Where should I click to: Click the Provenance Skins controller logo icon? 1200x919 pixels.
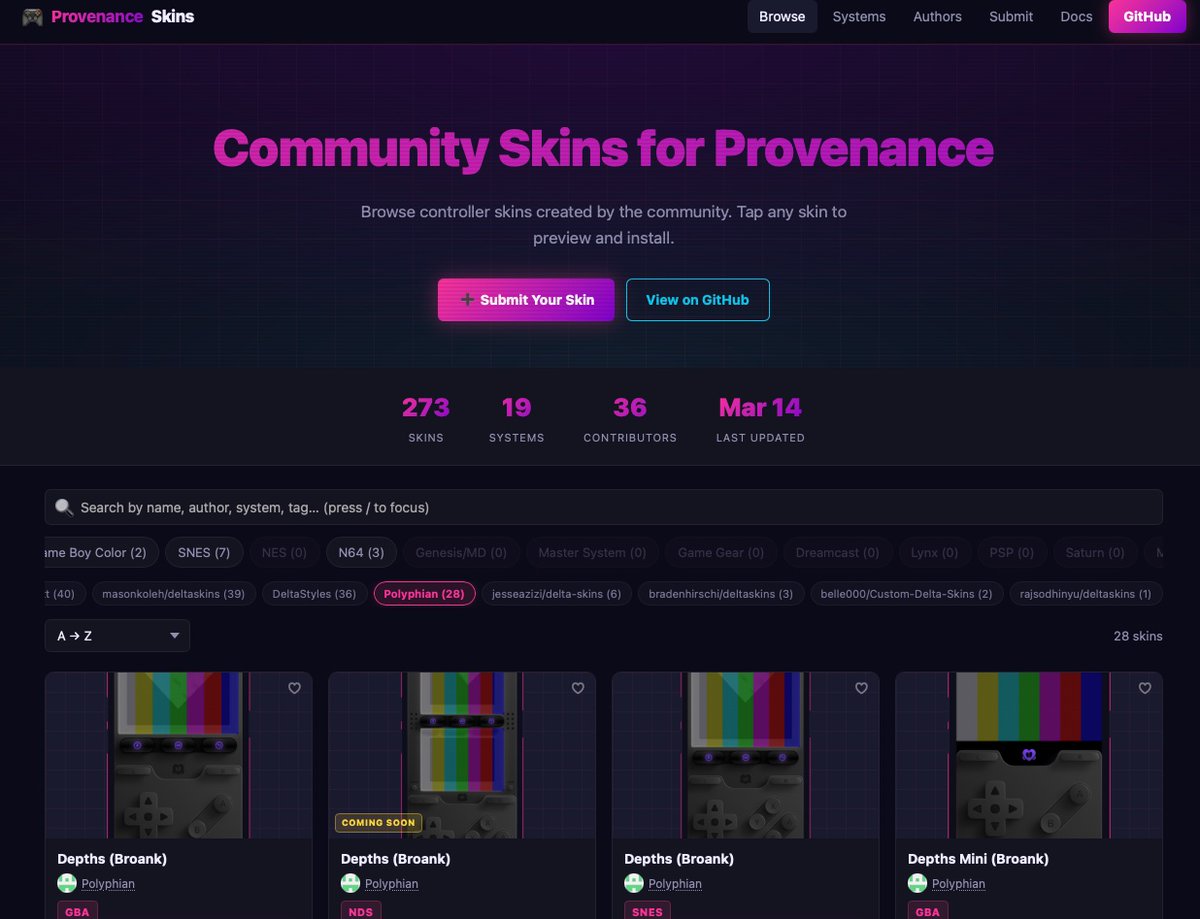point(32,17)
